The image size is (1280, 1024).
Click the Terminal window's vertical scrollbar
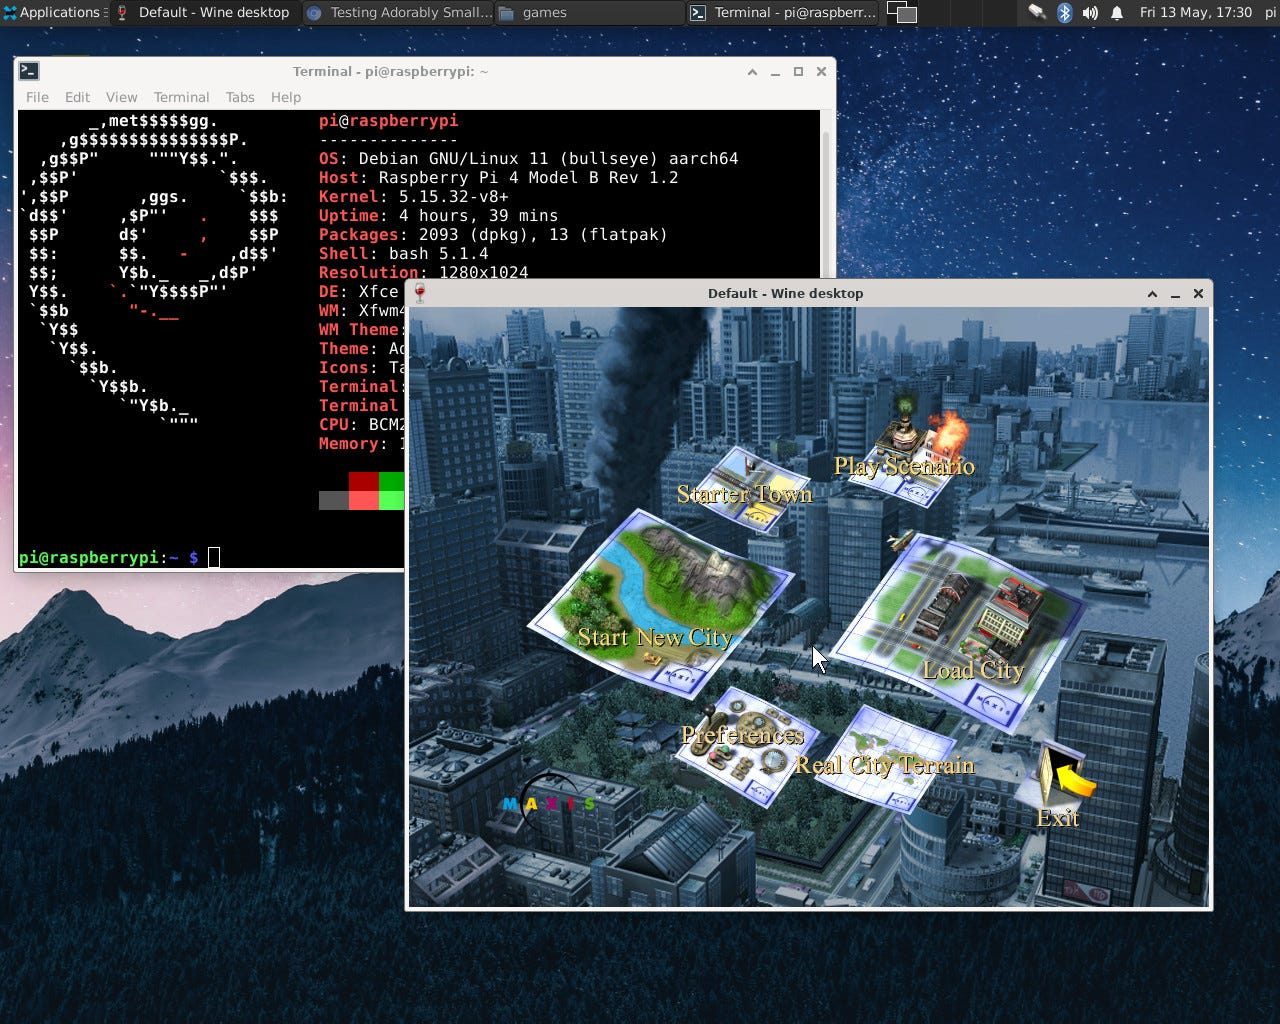pyautogui.click(x=826, y=340)
